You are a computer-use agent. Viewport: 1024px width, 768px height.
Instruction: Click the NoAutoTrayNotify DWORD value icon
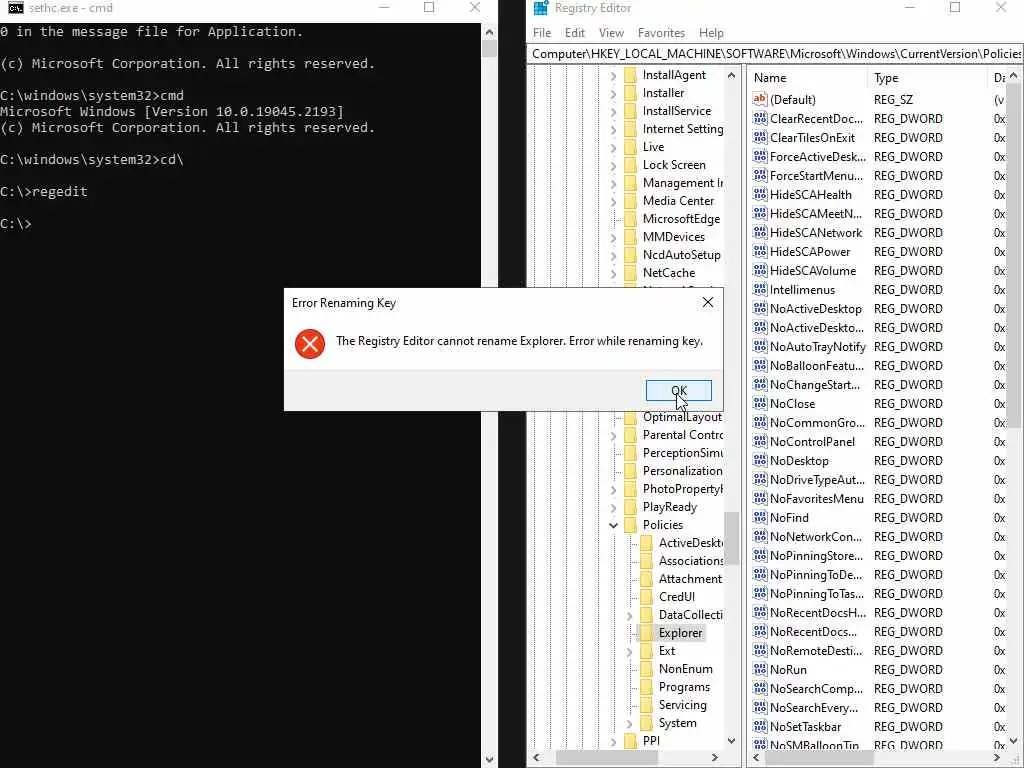(760, 347)
